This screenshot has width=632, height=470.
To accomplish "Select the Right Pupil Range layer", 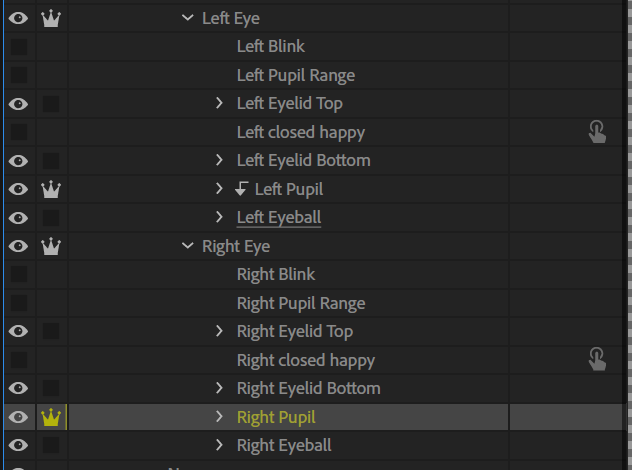I will click(x=301, y=304).
